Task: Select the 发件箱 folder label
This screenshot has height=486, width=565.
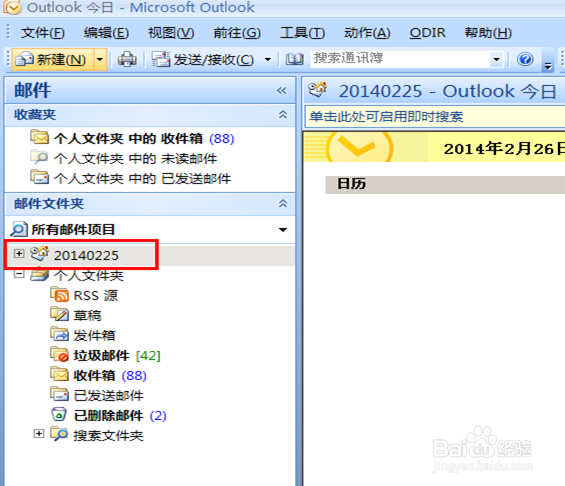Action: [94, 335]
